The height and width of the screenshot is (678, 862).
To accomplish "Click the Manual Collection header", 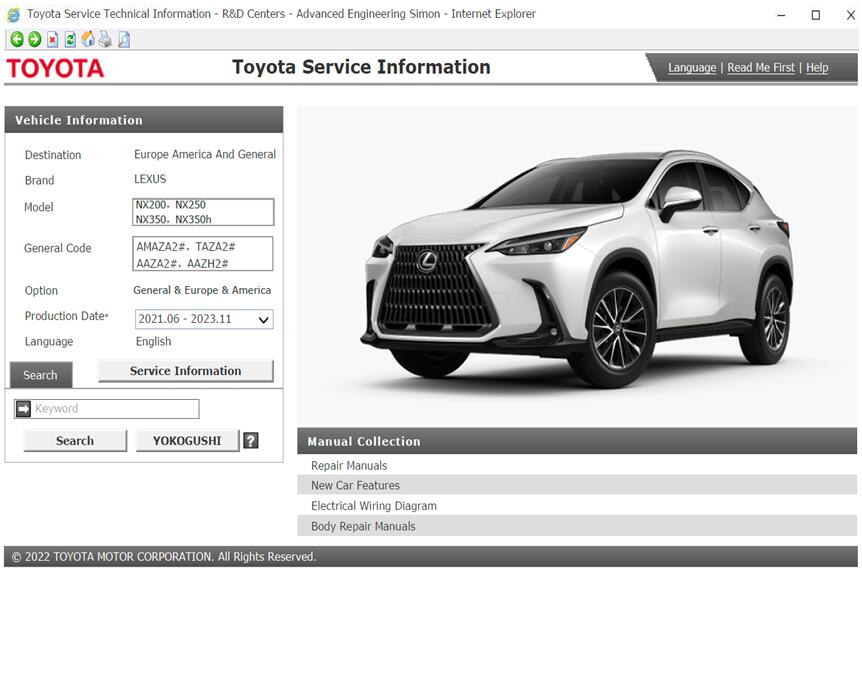I will point(577,441).
